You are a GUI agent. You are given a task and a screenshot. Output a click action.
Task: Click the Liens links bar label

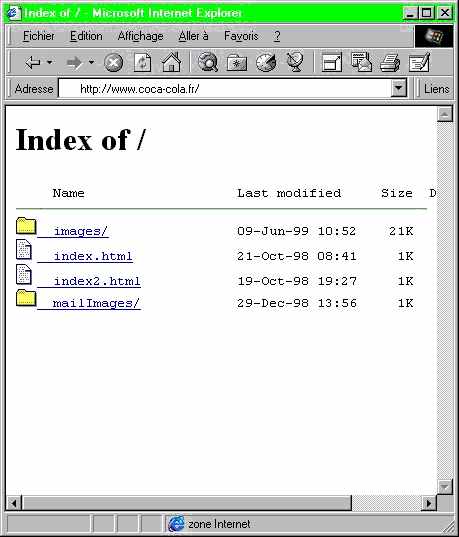pos(436,89)
